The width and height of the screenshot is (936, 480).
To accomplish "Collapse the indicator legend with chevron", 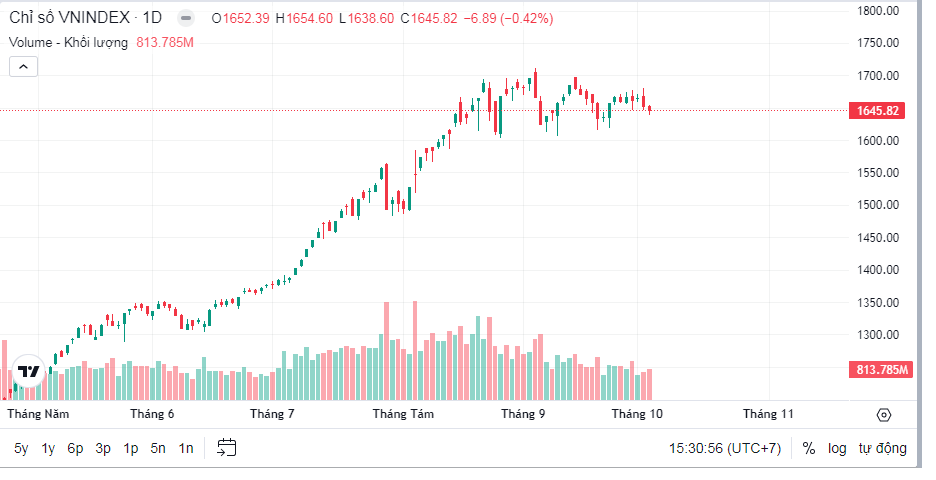I will pyautogui.click(x=24, y=67).
